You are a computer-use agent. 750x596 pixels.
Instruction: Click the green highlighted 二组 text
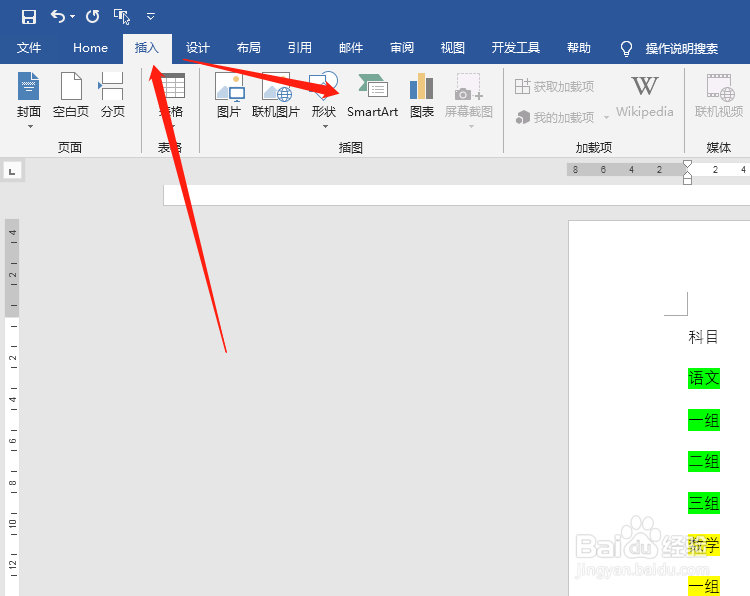coord(704,462)
